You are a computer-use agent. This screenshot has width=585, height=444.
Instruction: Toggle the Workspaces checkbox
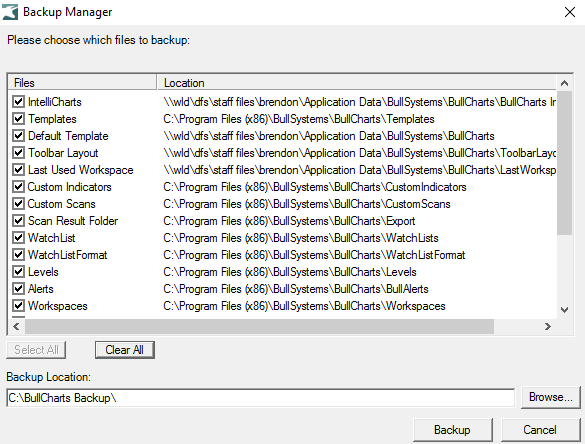[18, 306]
